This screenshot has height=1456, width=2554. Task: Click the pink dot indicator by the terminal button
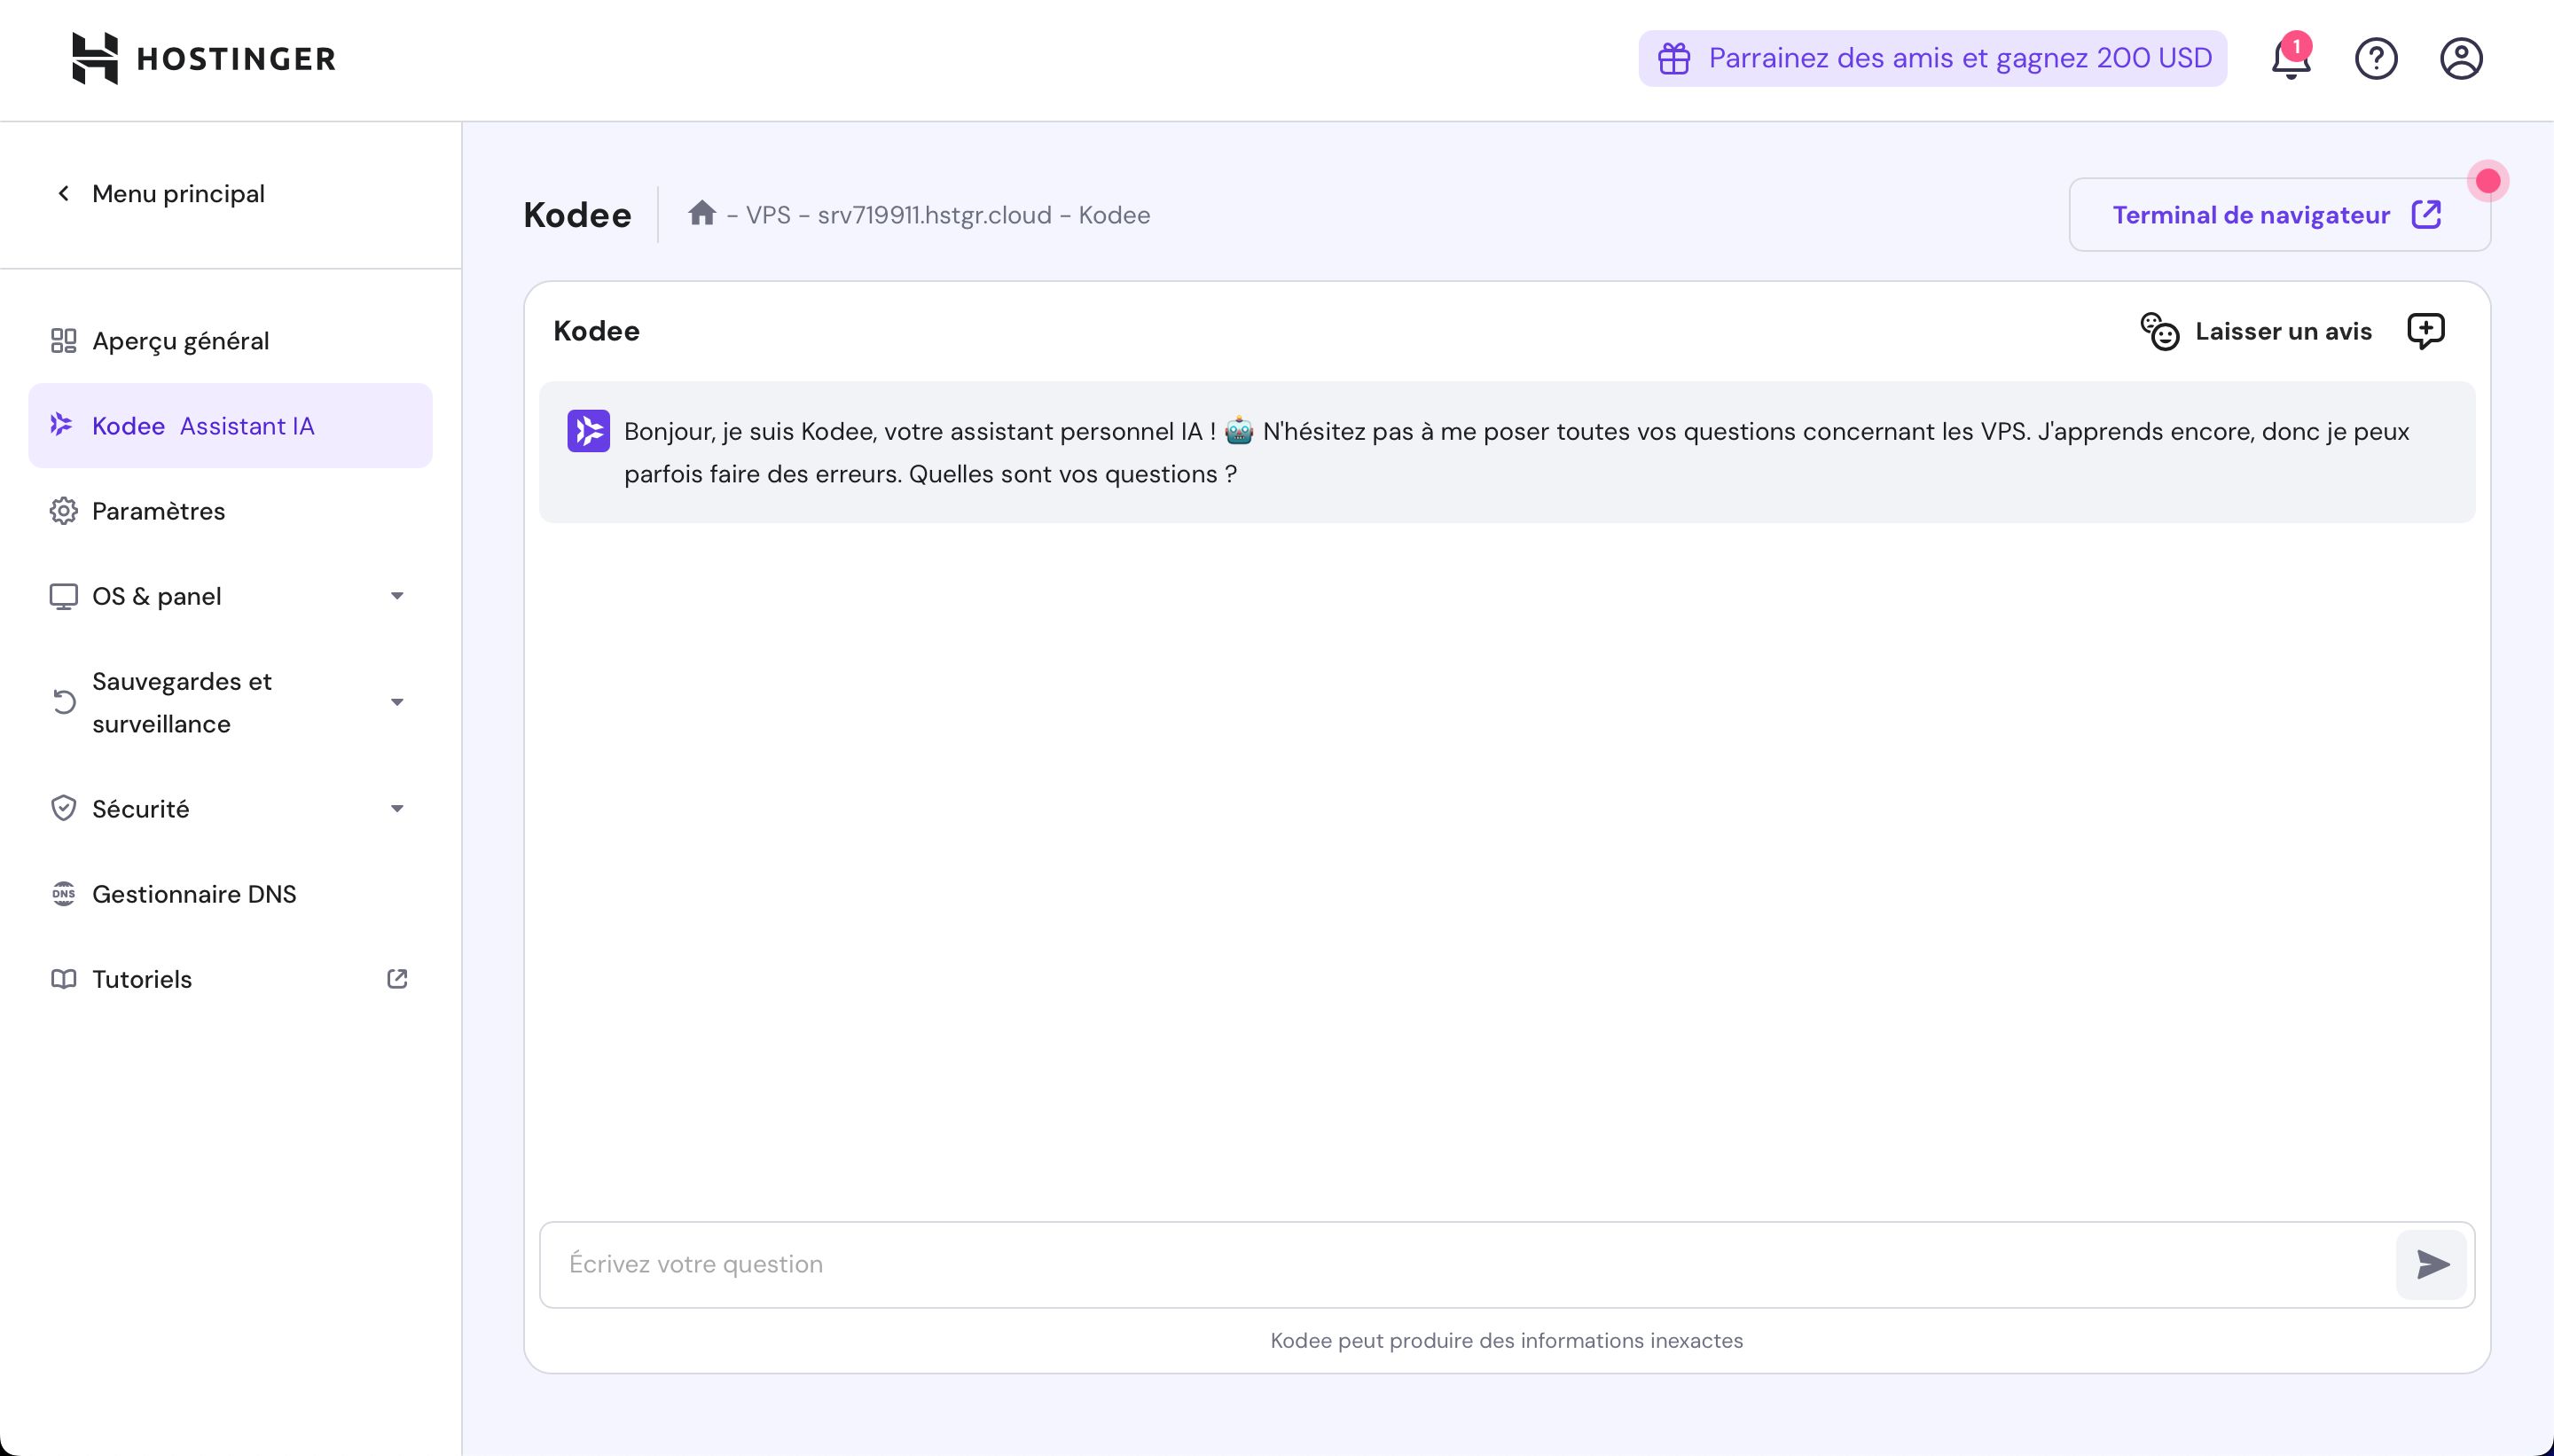(2488, 181)
